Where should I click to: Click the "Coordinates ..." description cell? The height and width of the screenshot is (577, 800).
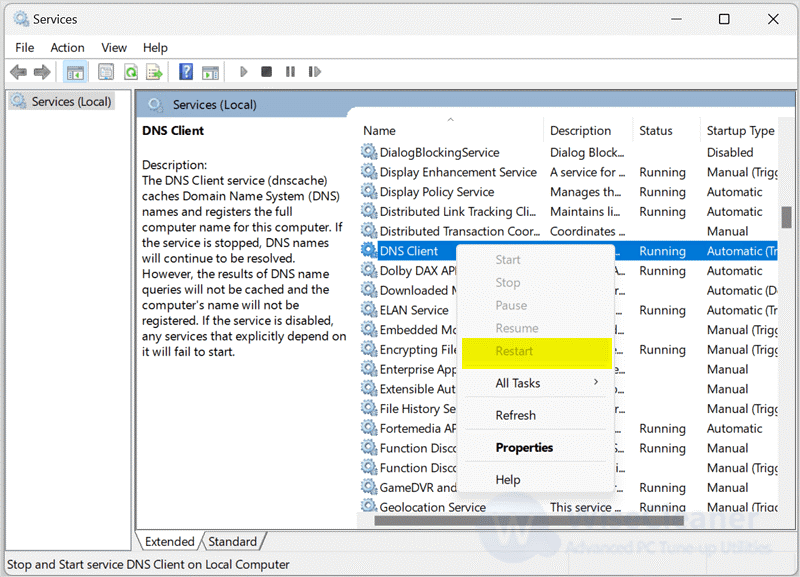pos(587,231)
